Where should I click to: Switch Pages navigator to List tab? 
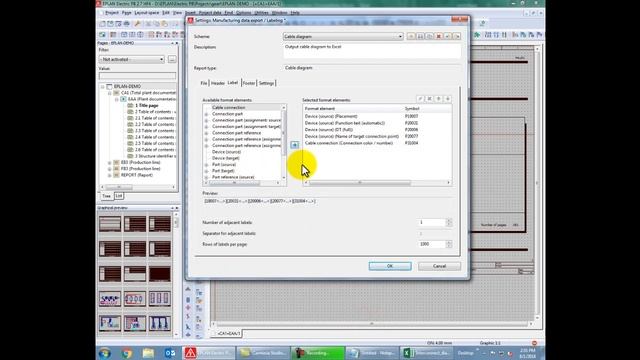pos(119,196)
